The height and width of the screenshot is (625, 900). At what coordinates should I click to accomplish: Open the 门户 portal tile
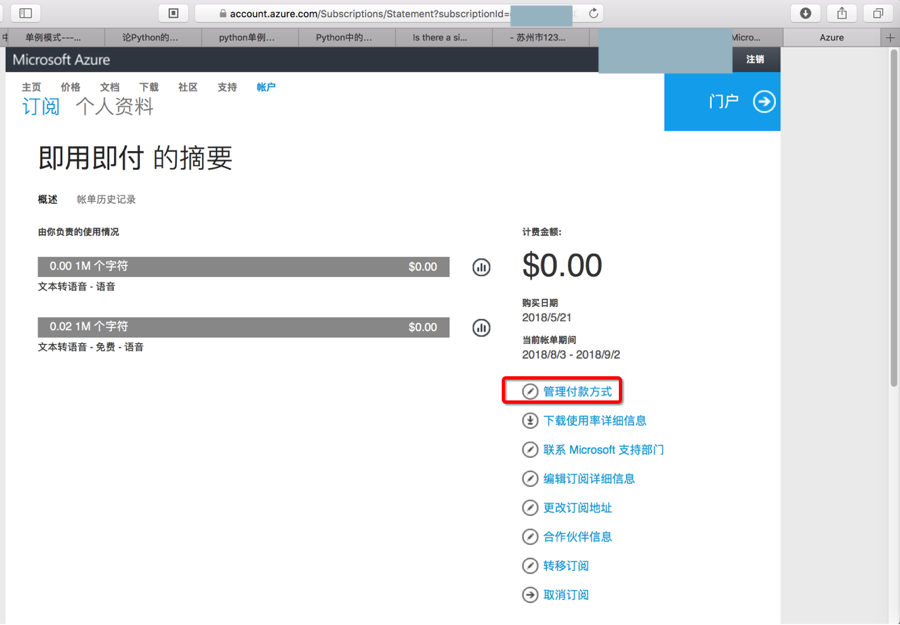pos(722,102)
